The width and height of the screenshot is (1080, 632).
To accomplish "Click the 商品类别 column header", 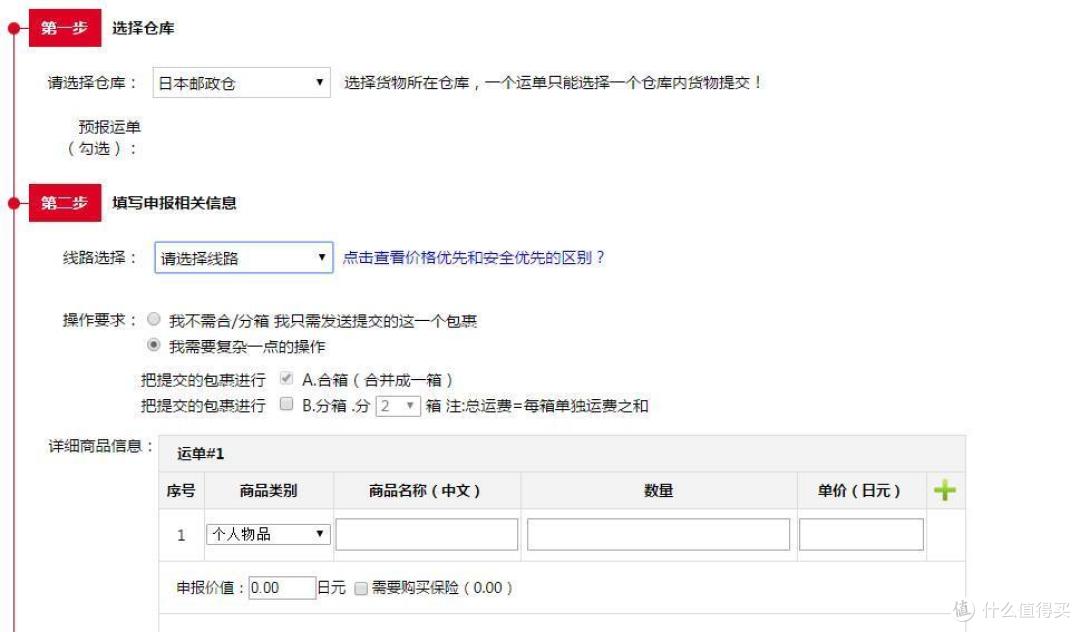I will coord(268,491).
